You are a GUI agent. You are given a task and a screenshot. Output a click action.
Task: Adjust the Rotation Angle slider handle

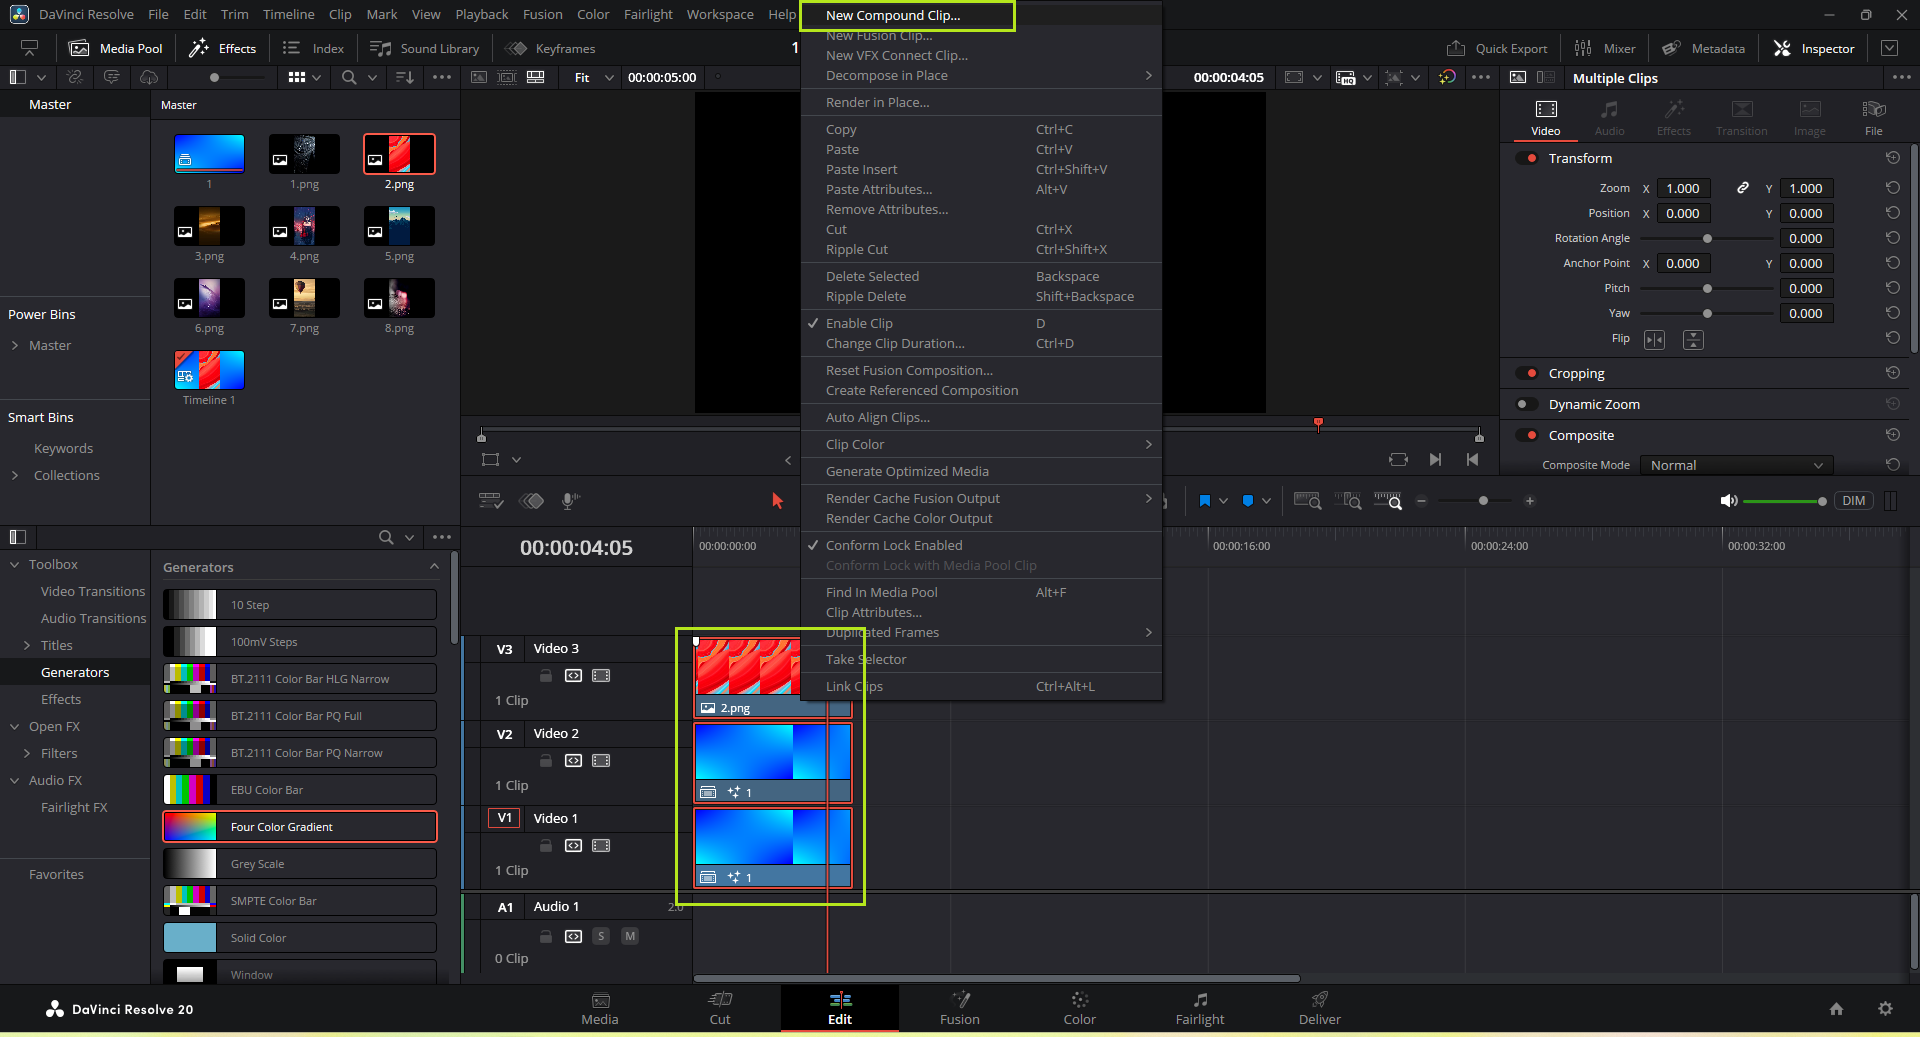click(x=1707, y=238)
